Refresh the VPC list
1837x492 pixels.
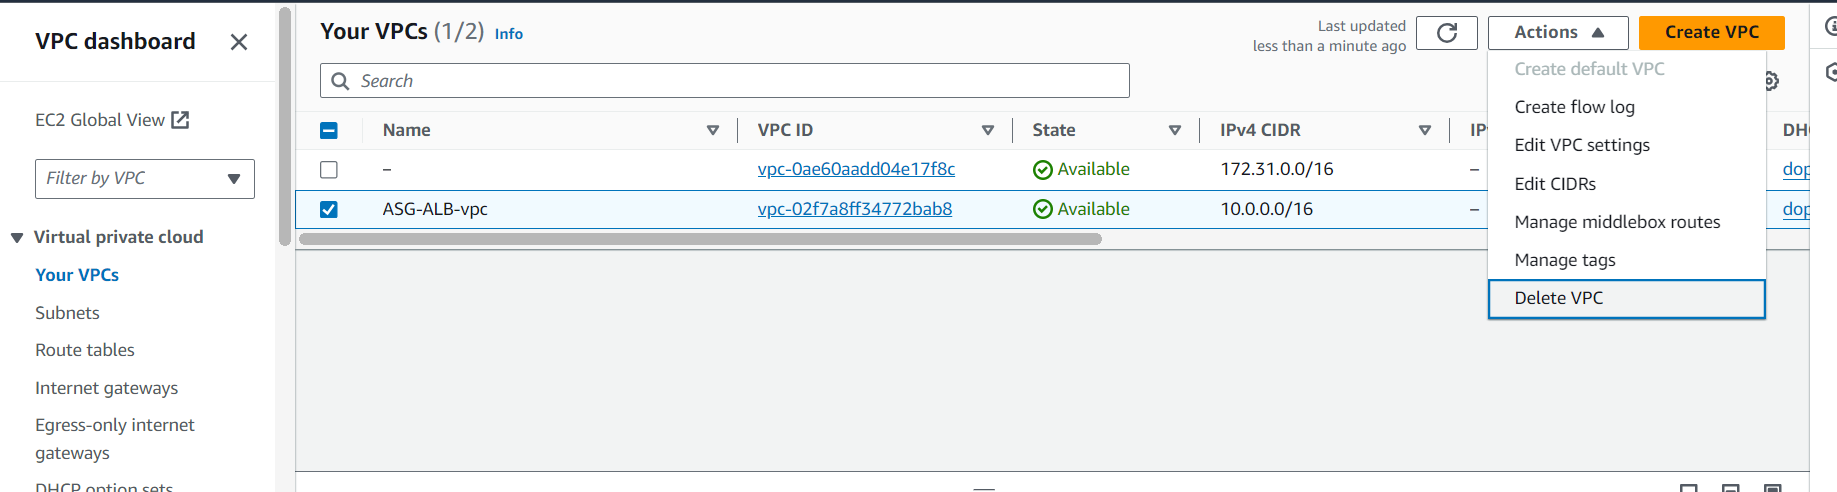point(1446,33)
